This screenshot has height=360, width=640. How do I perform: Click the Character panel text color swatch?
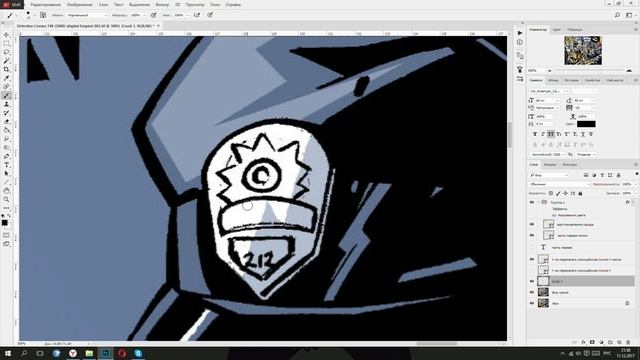click(586, 124)
